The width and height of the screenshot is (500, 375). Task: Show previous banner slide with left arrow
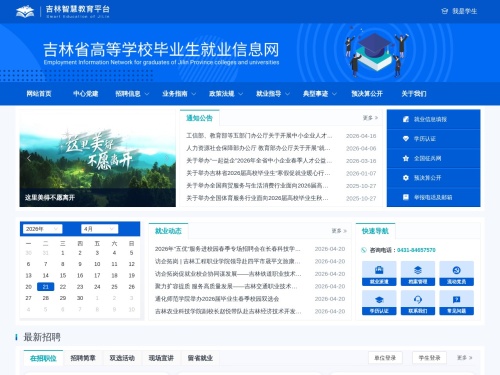click(29, 158)
